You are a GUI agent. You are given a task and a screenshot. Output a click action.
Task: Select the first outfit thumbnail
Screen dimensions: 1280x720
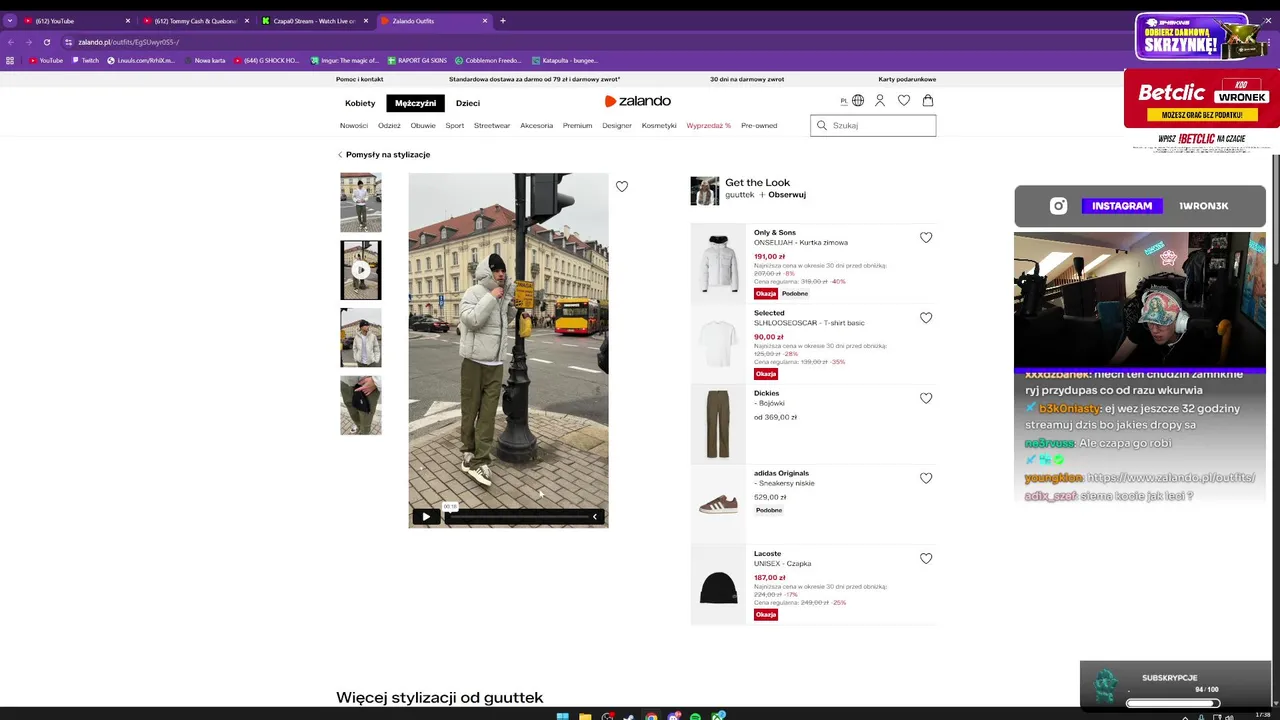point(360,203)
